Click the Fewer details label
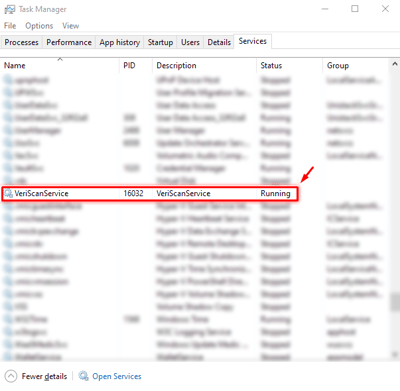This screenshot has width=400, height=391. point(44,376)
